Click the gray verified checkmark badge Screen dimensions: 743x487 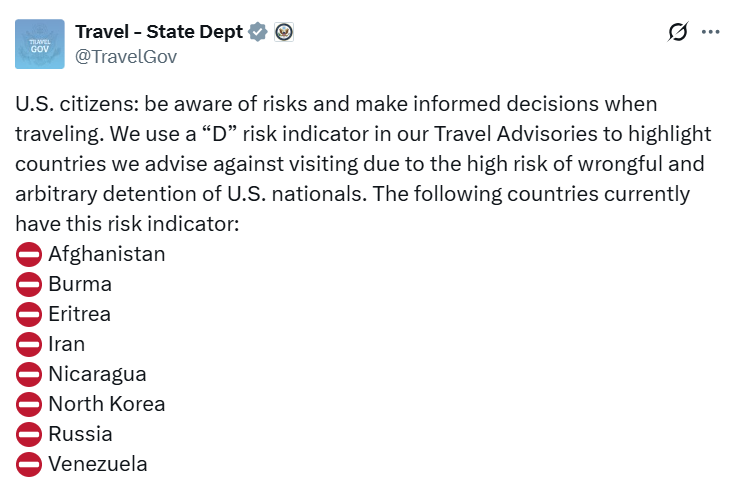pos(258,32)
